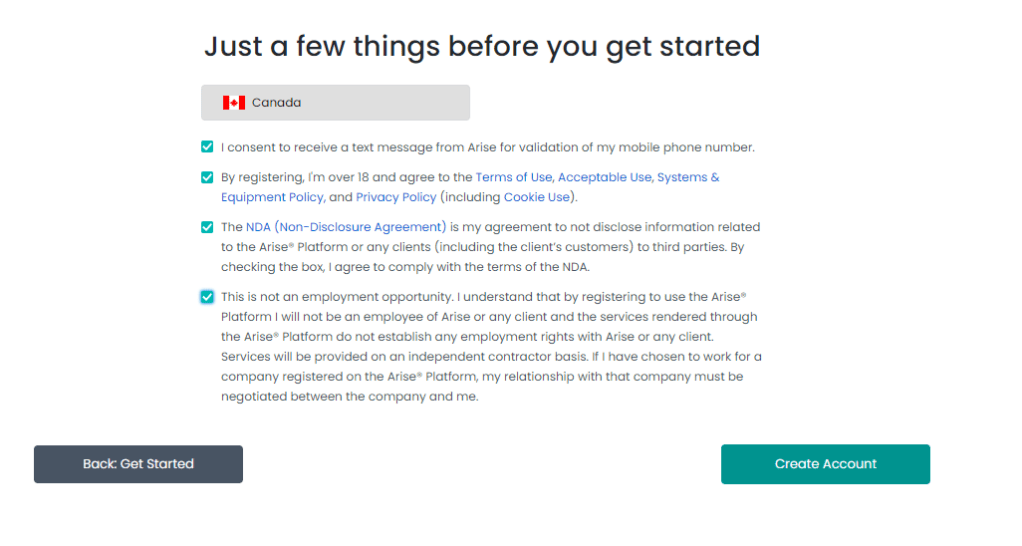Click the text message consent label text

[x=488, y=147]
